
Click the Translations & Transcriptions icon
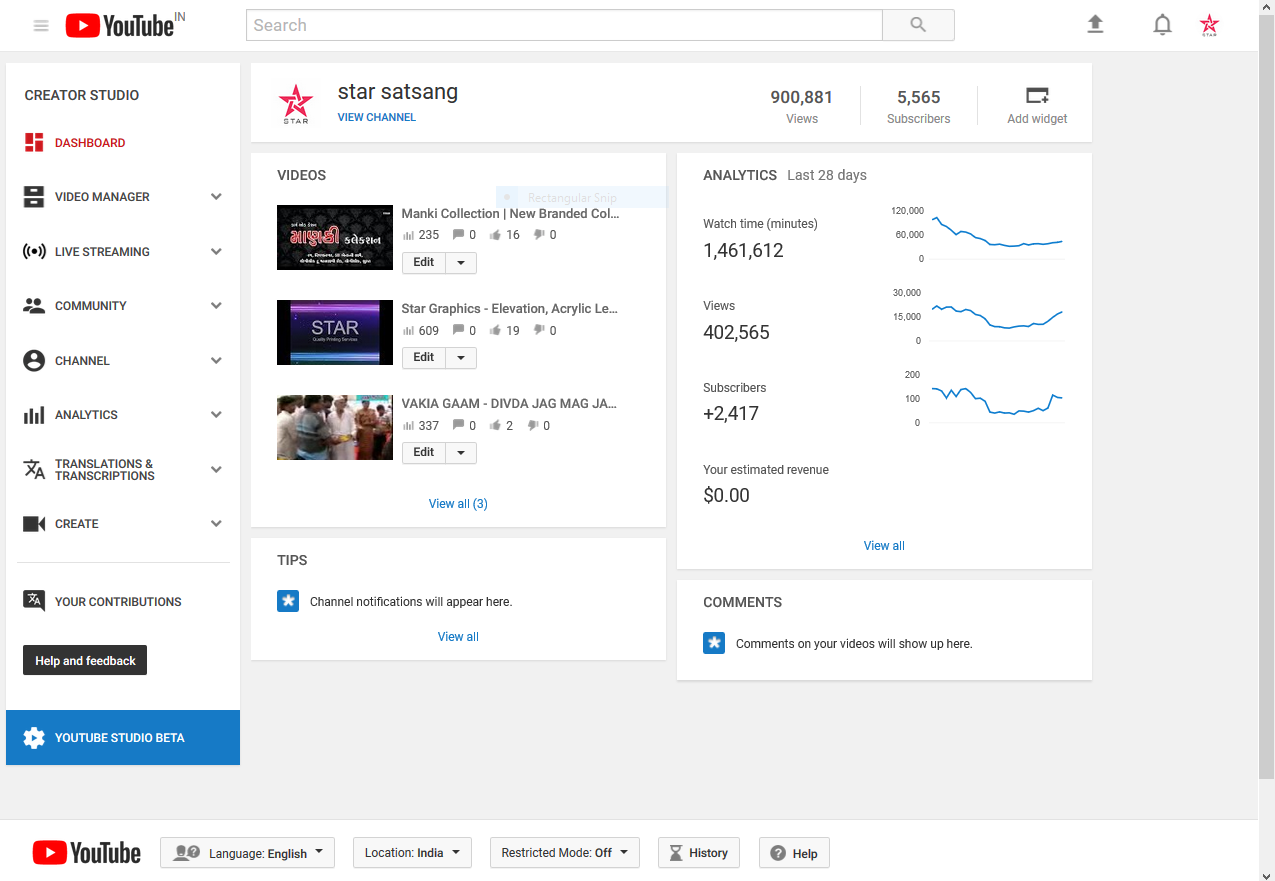point(34,469)
